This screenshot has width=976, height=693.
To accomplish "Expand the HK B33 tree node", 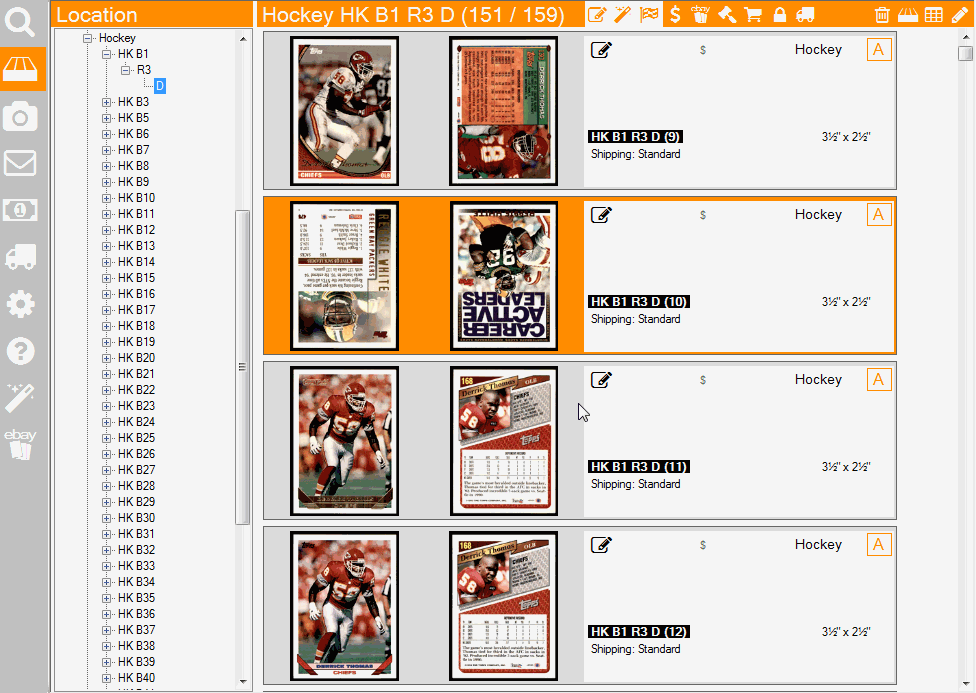I will coord(106,567).
